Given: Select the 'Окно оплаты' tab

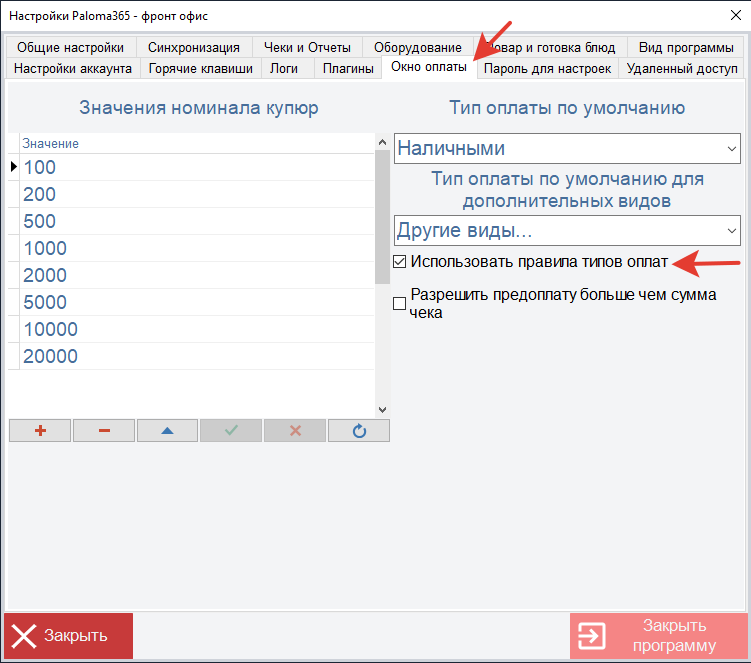Looking at the screenshot, I should [x=429, y=67].
